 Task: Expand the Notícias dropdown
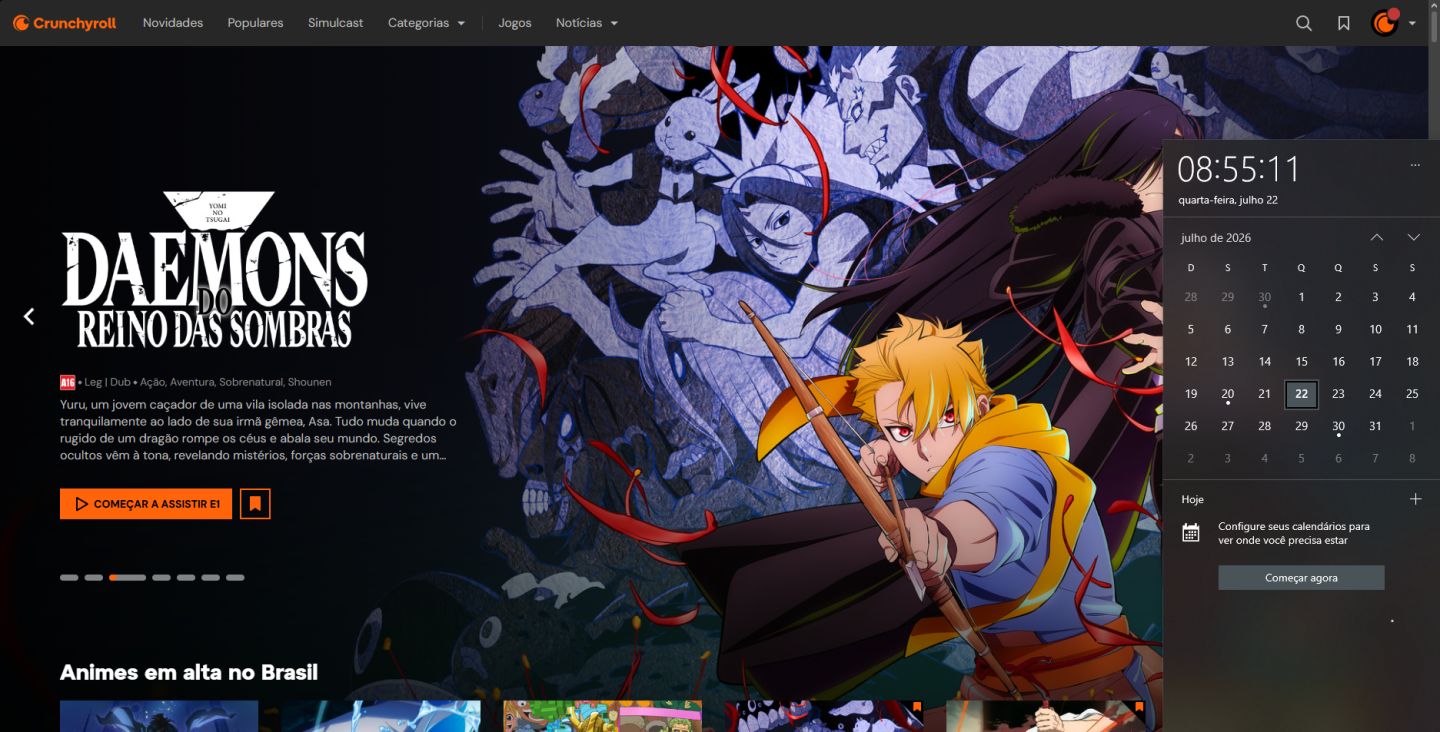[x=587, y=23]
